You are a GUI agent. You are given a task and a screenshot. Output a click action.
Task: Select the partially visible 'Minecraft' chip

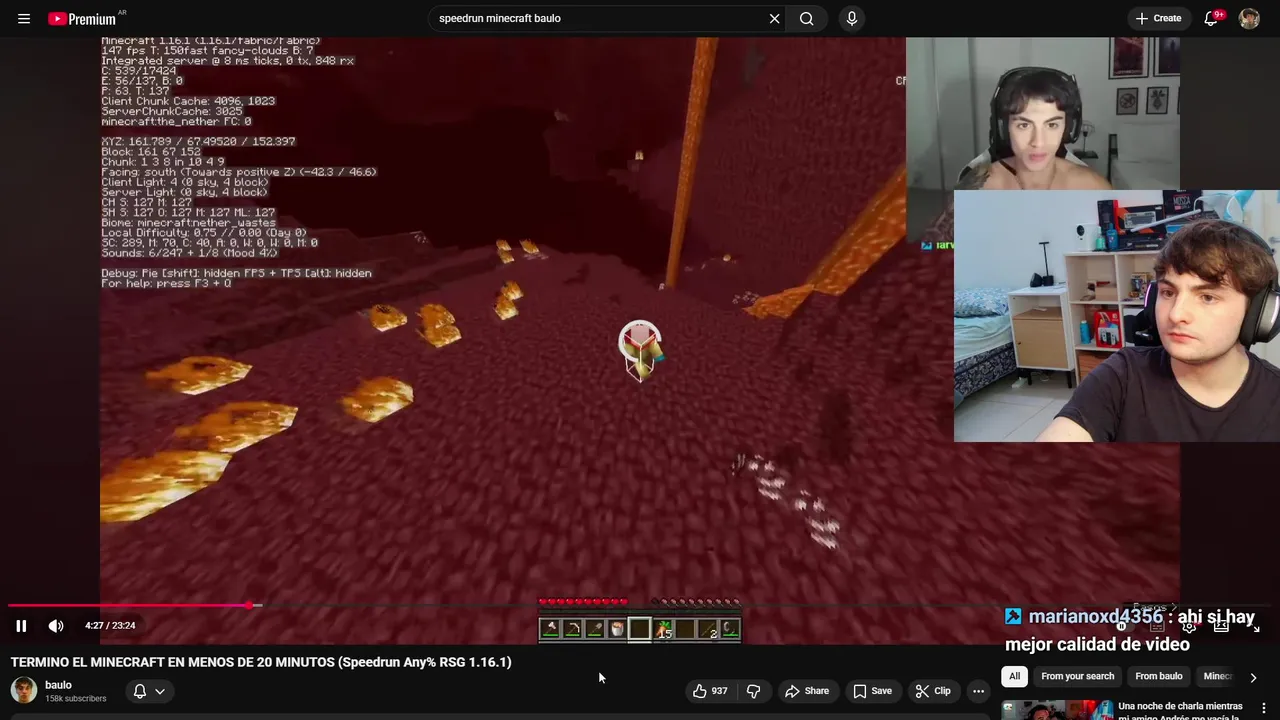coord(1217,676)
